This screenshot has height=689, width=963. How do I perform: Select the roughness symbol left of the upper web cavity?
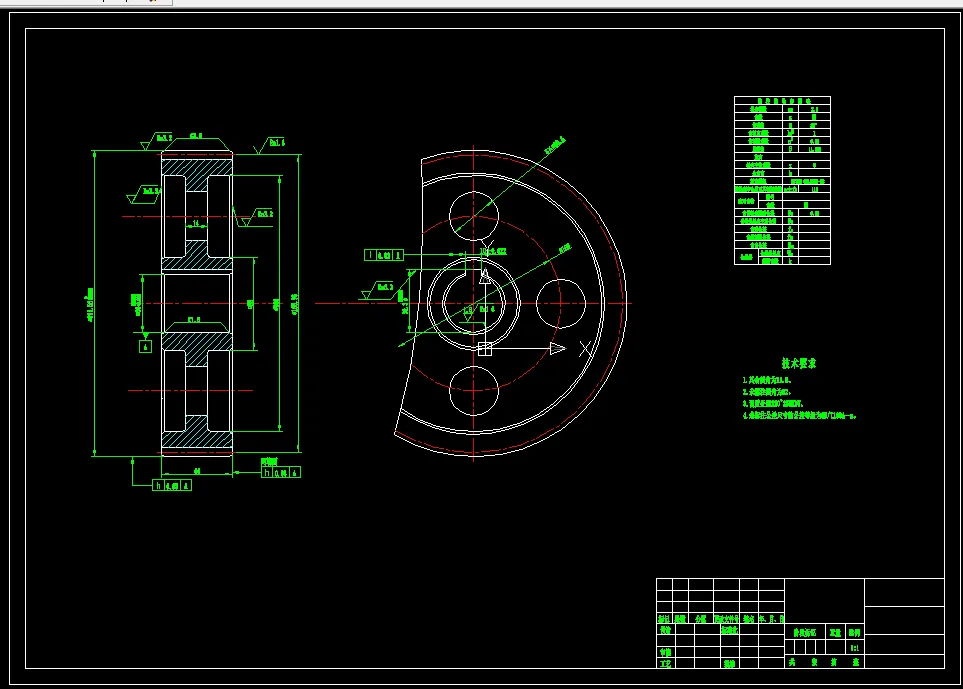click(144, 195)
